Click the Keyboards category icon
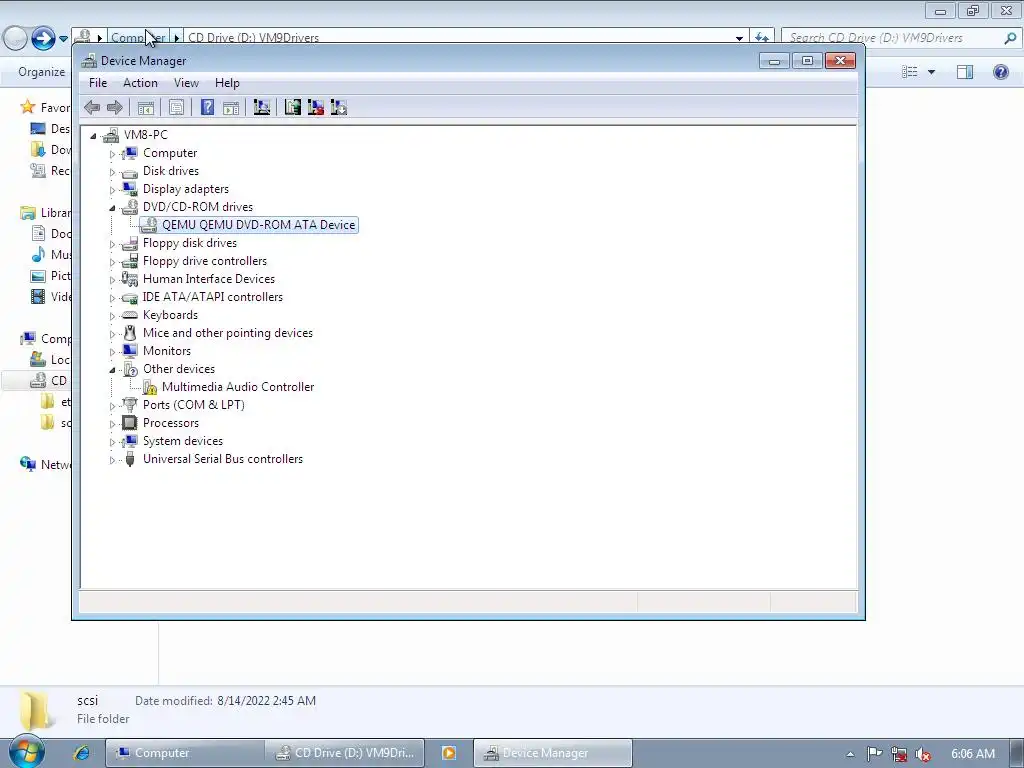 tap(130, 315)
